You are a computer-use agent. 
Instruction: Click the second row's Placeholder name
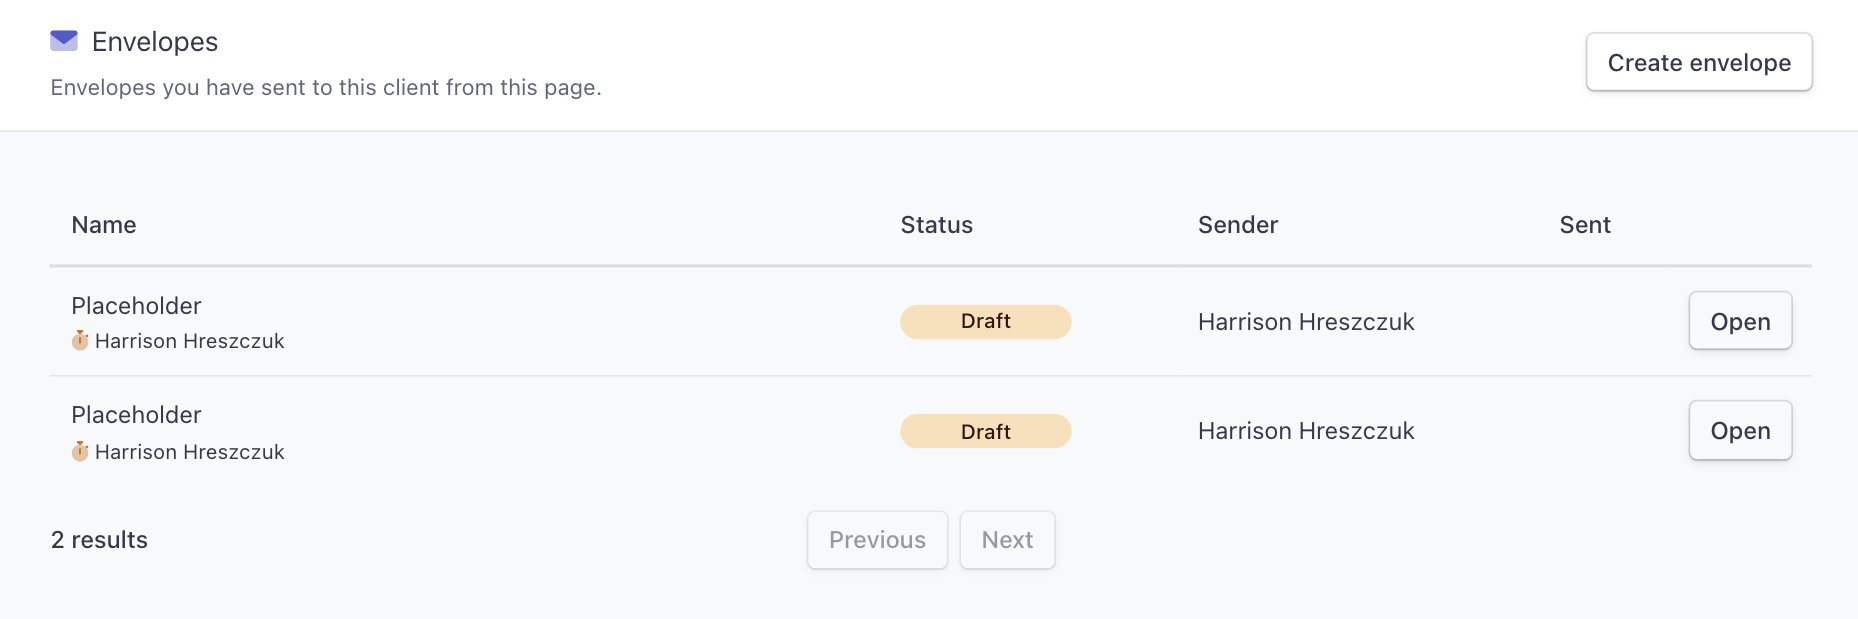(x=136, y=415)
